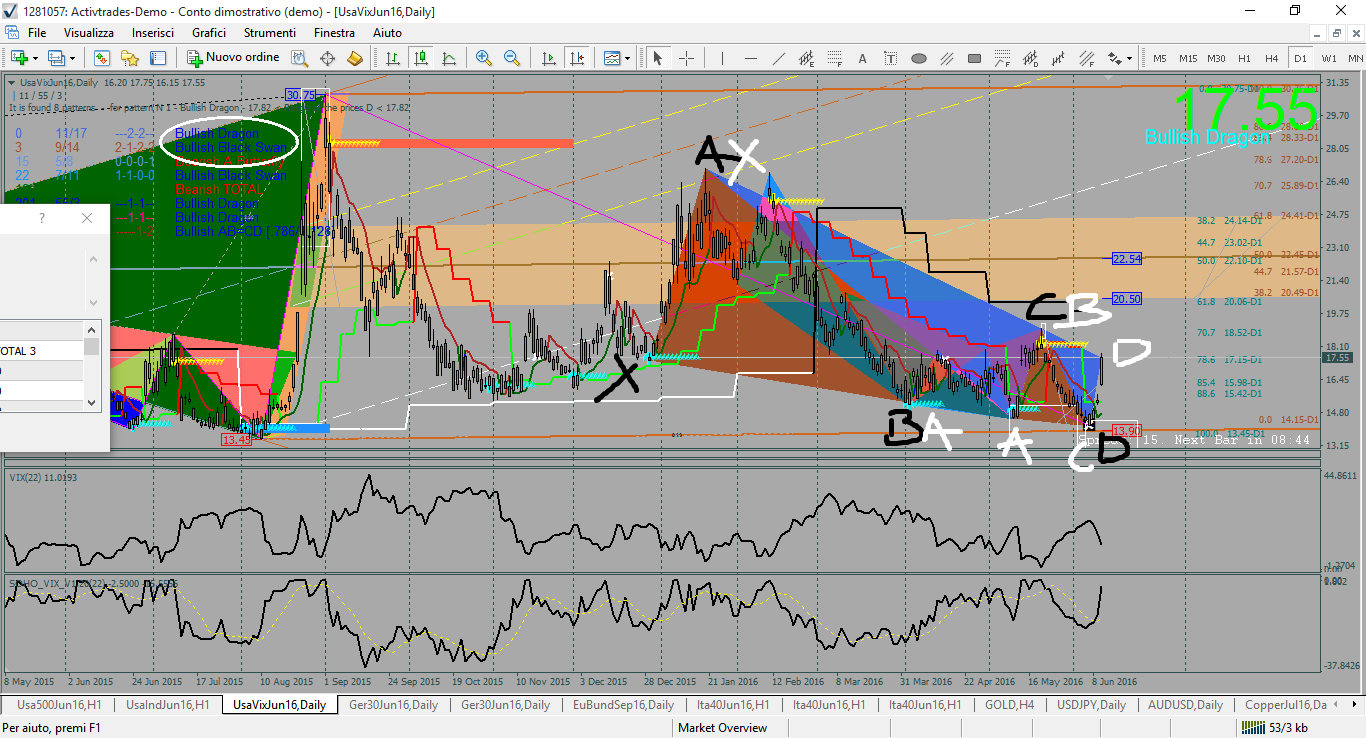Switch to the H1 timeframe
This screenshot has width=1366, height=738.
pyautogui.click(x=1244, y=58)
